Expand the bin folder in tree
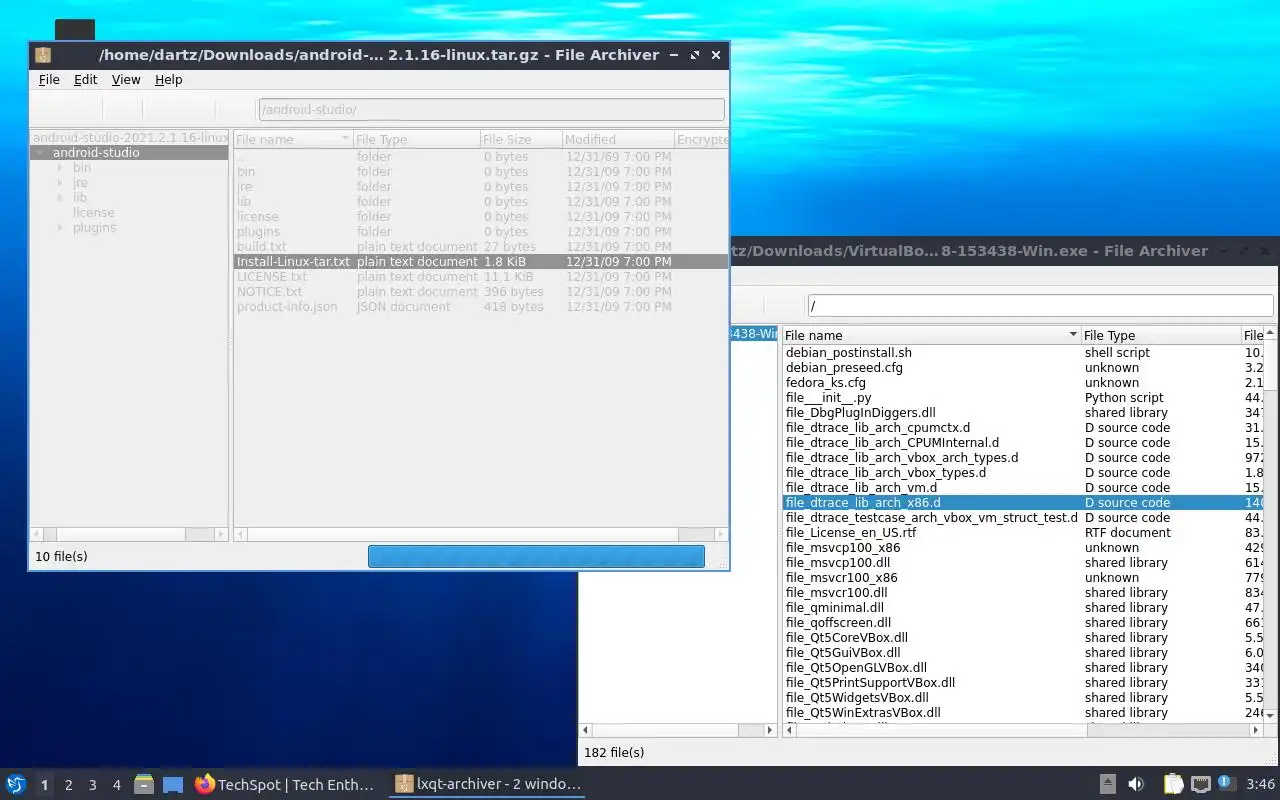The height and width of the screenshot is (800, 1280). tap(60, 168)
